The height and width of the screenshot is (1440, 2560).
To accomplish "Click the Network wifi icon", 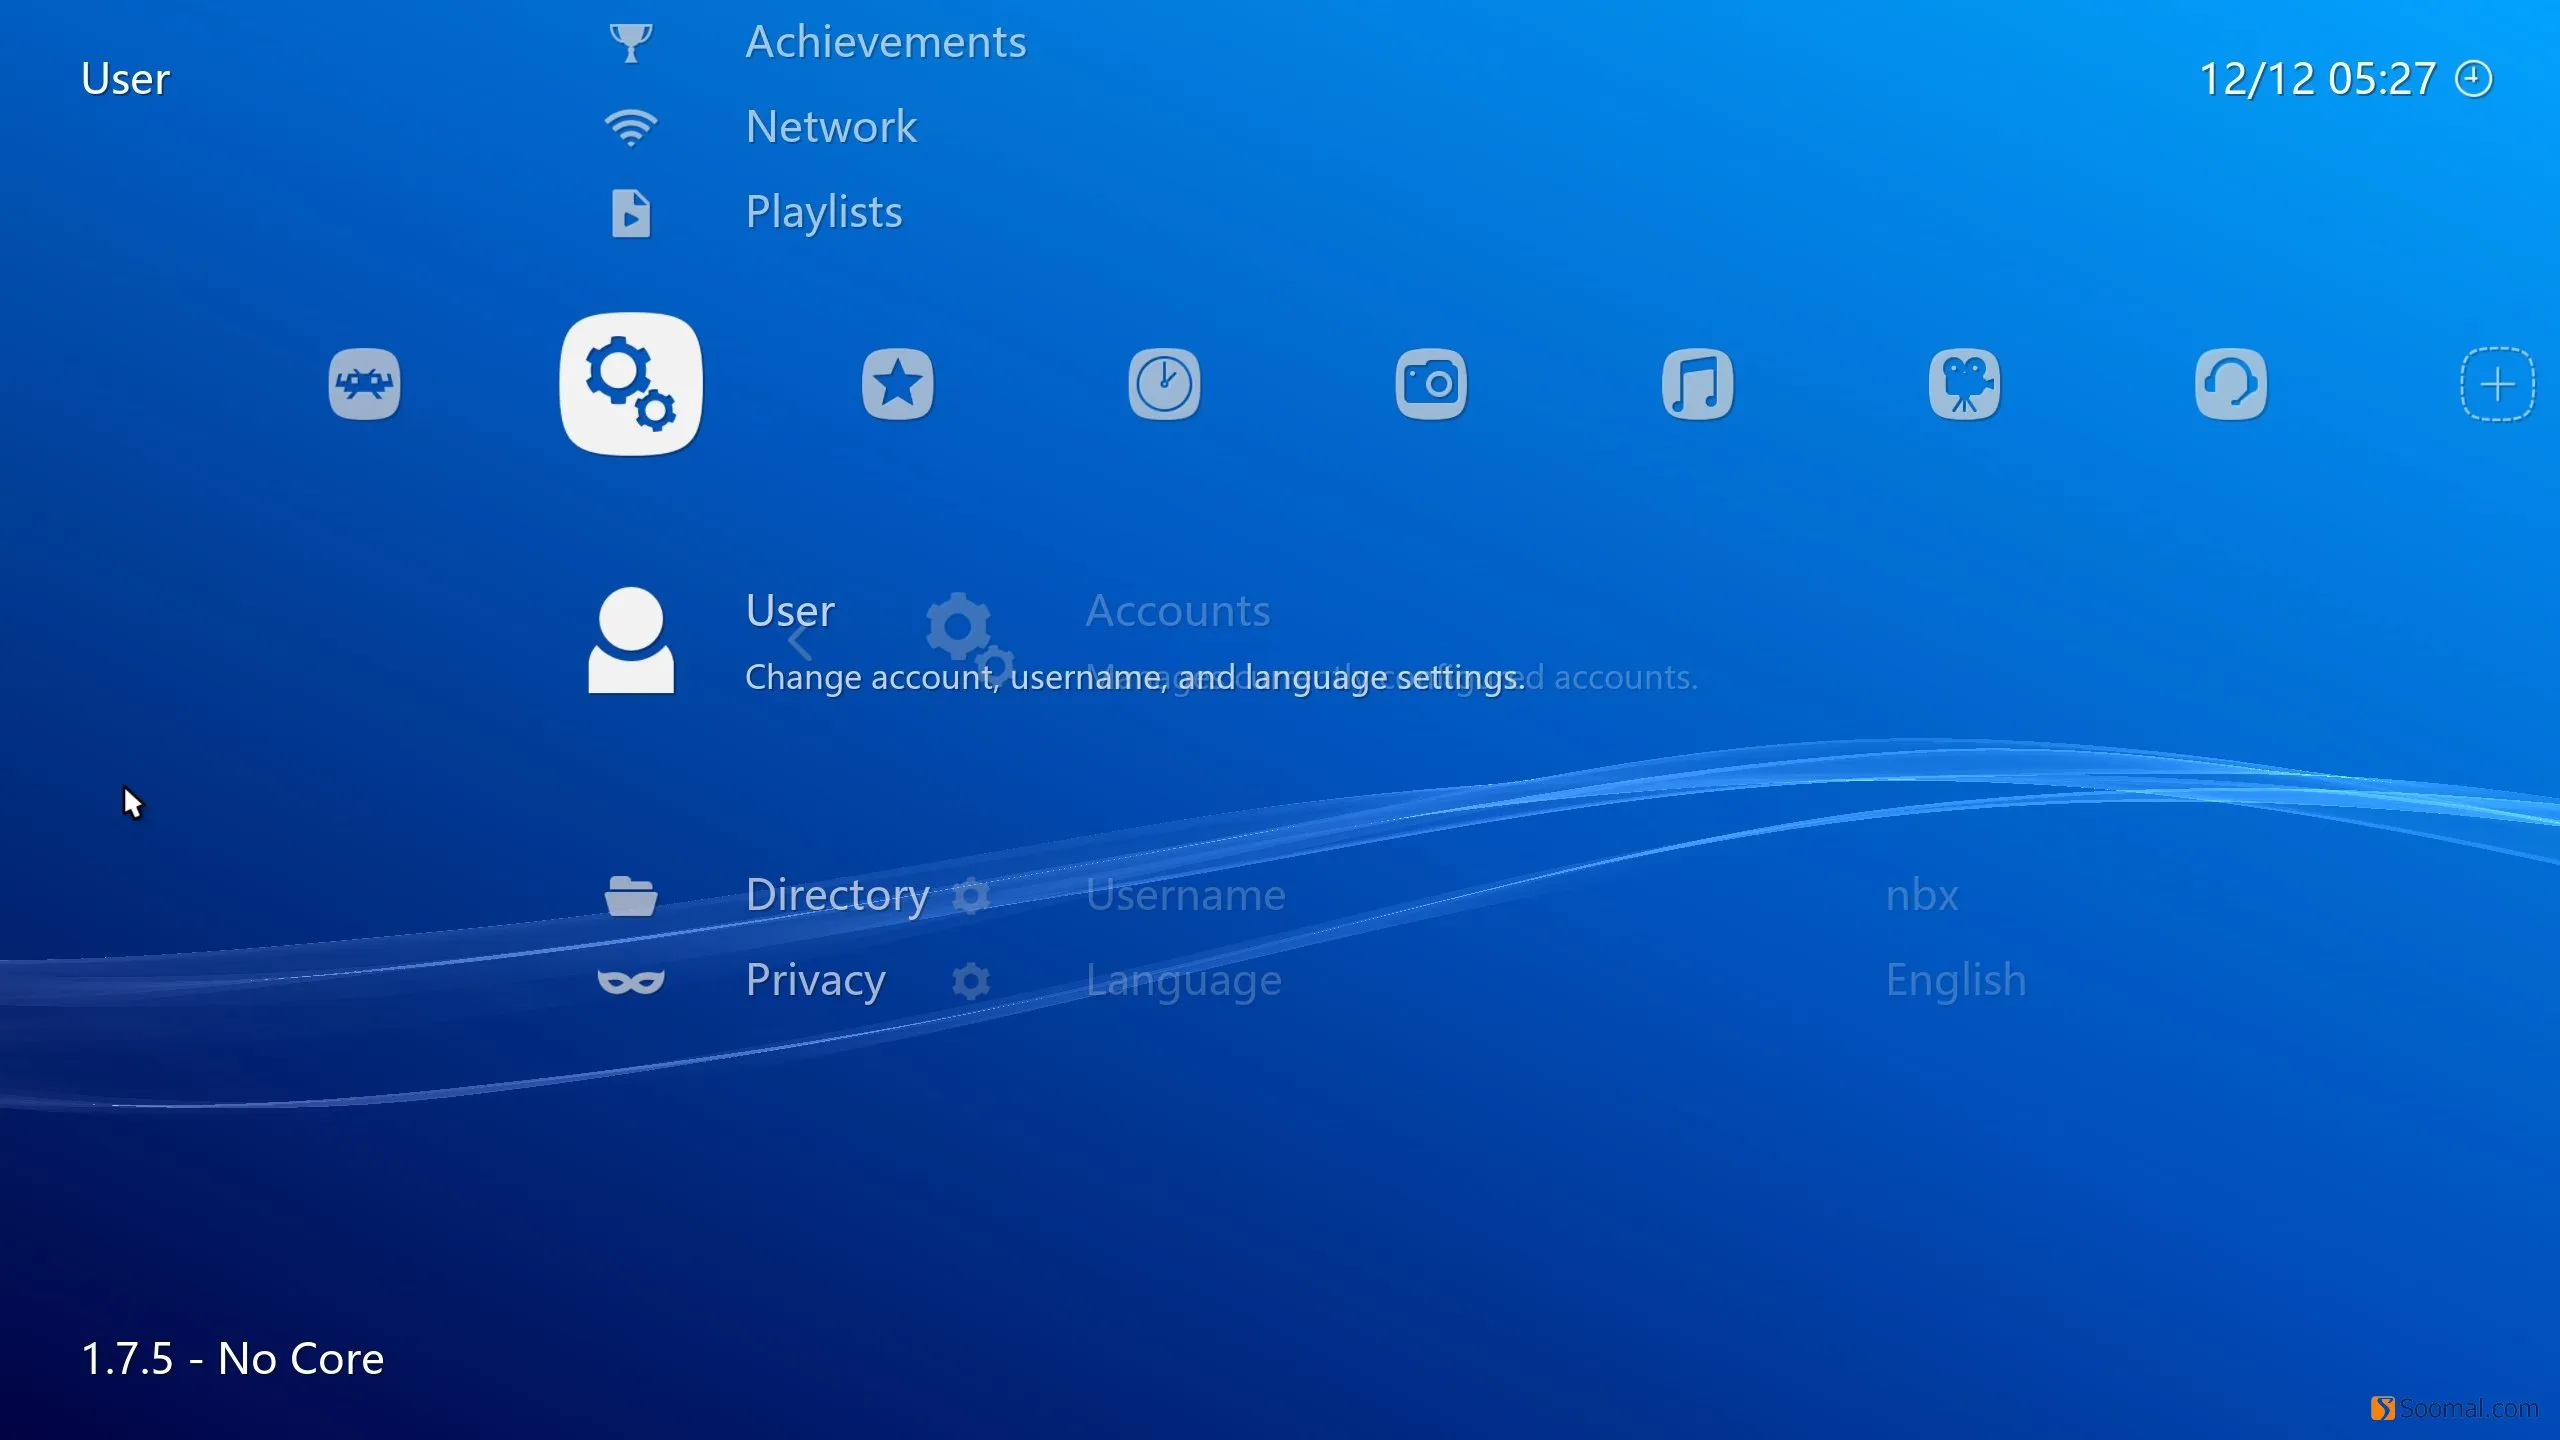I will coord(631,127).
